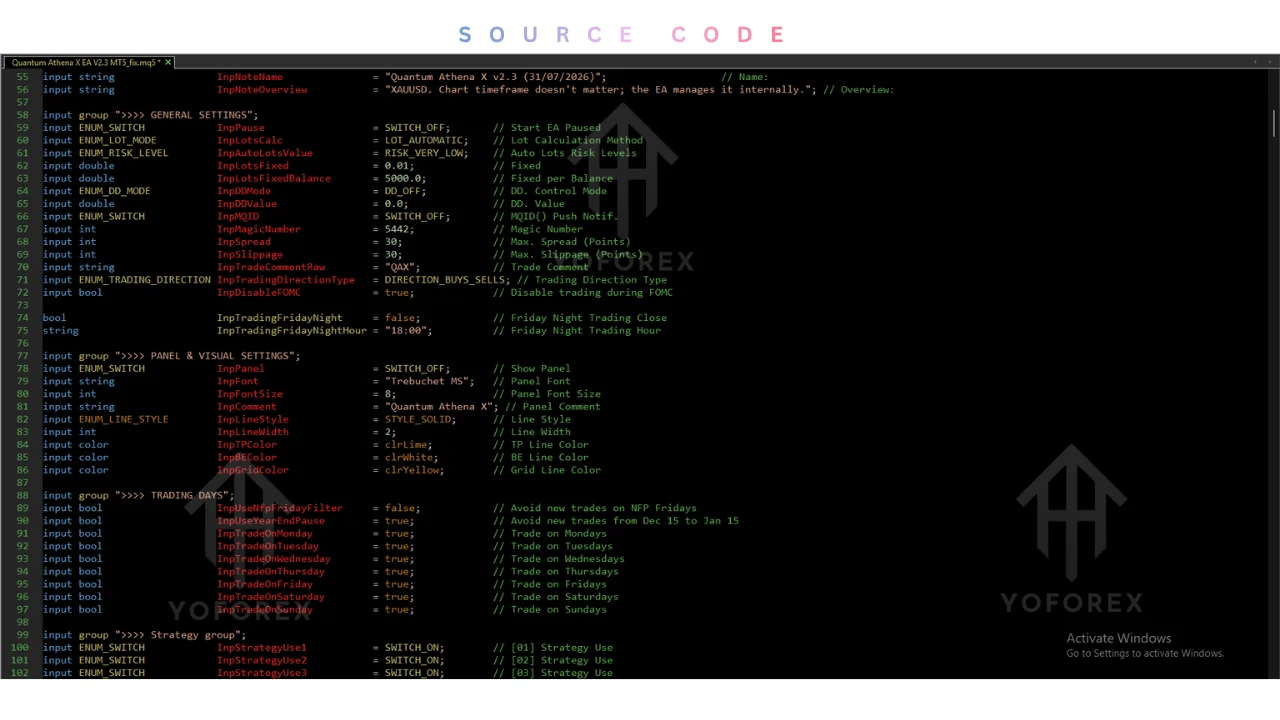The height and width of the screenshot is (720, 1280).
Task: Click the InpNoteOverview variable name
Action: (x=262, y=90)
